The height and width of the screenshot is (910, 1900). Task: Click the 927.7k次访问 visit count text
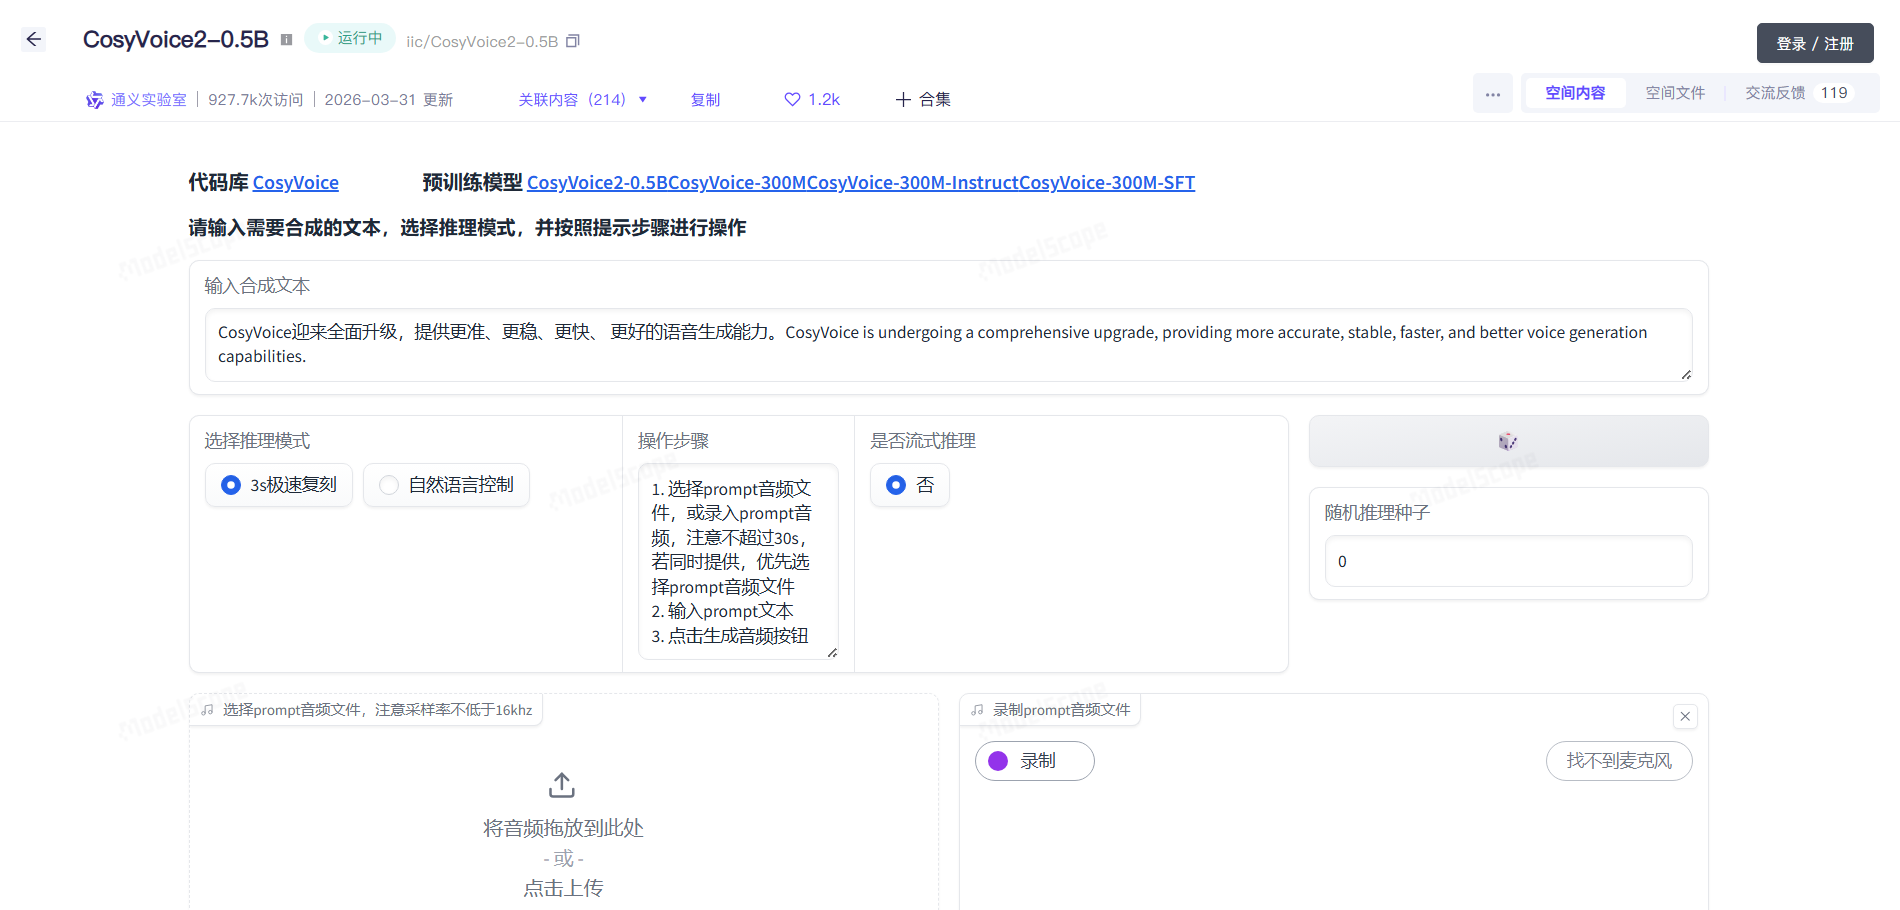[x=256, y=100]
